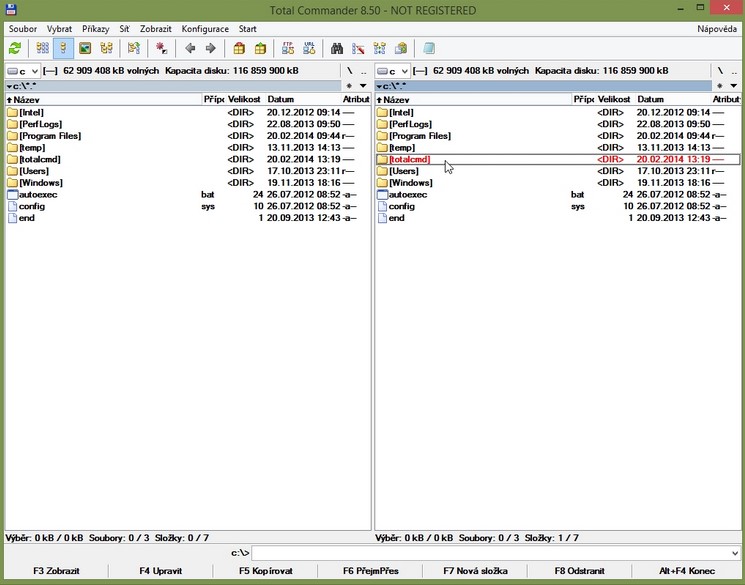Open Vybrat menu
Image resolution: width=745 pixels, height=585 pixels.
coord(59,29)
